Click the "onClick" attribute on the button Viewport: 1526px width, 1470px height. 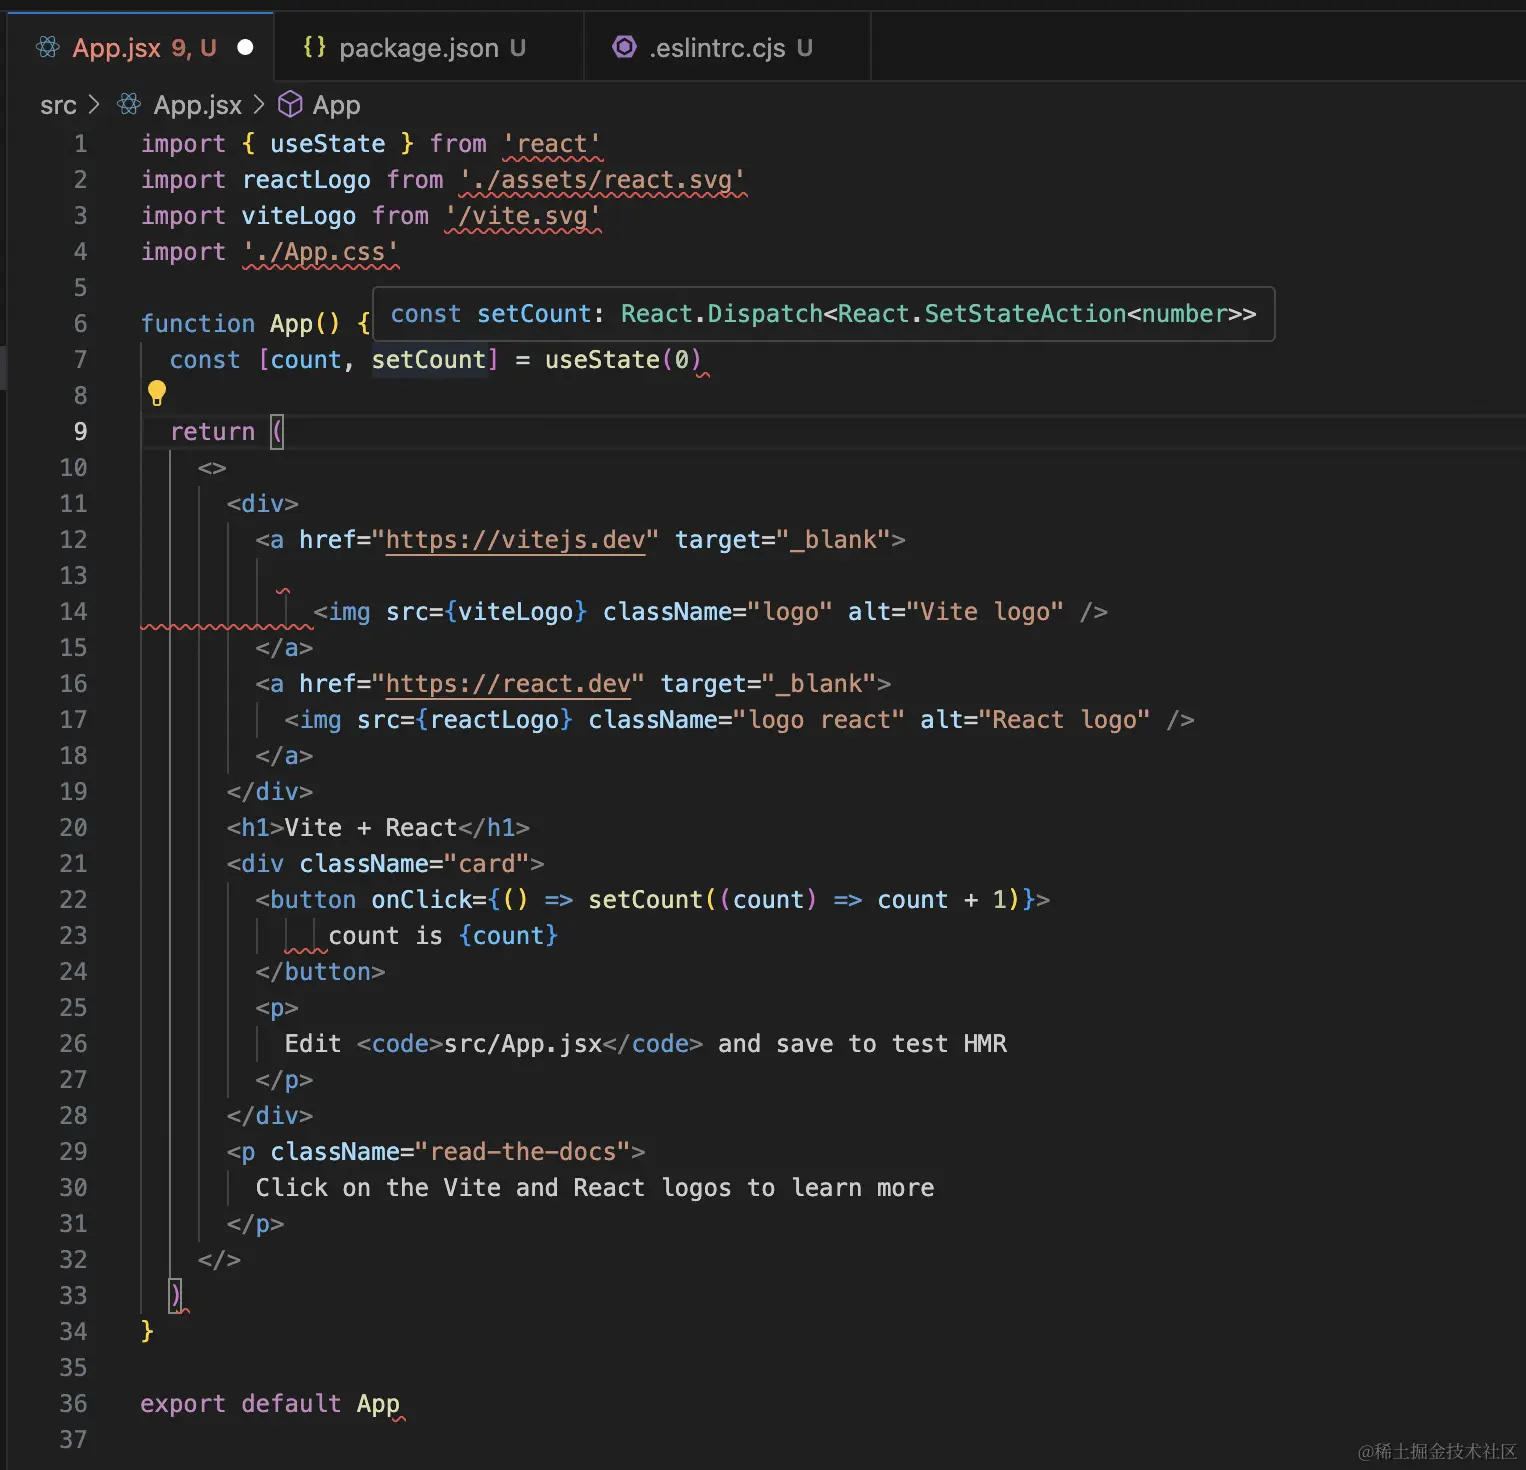click(422, 900)
